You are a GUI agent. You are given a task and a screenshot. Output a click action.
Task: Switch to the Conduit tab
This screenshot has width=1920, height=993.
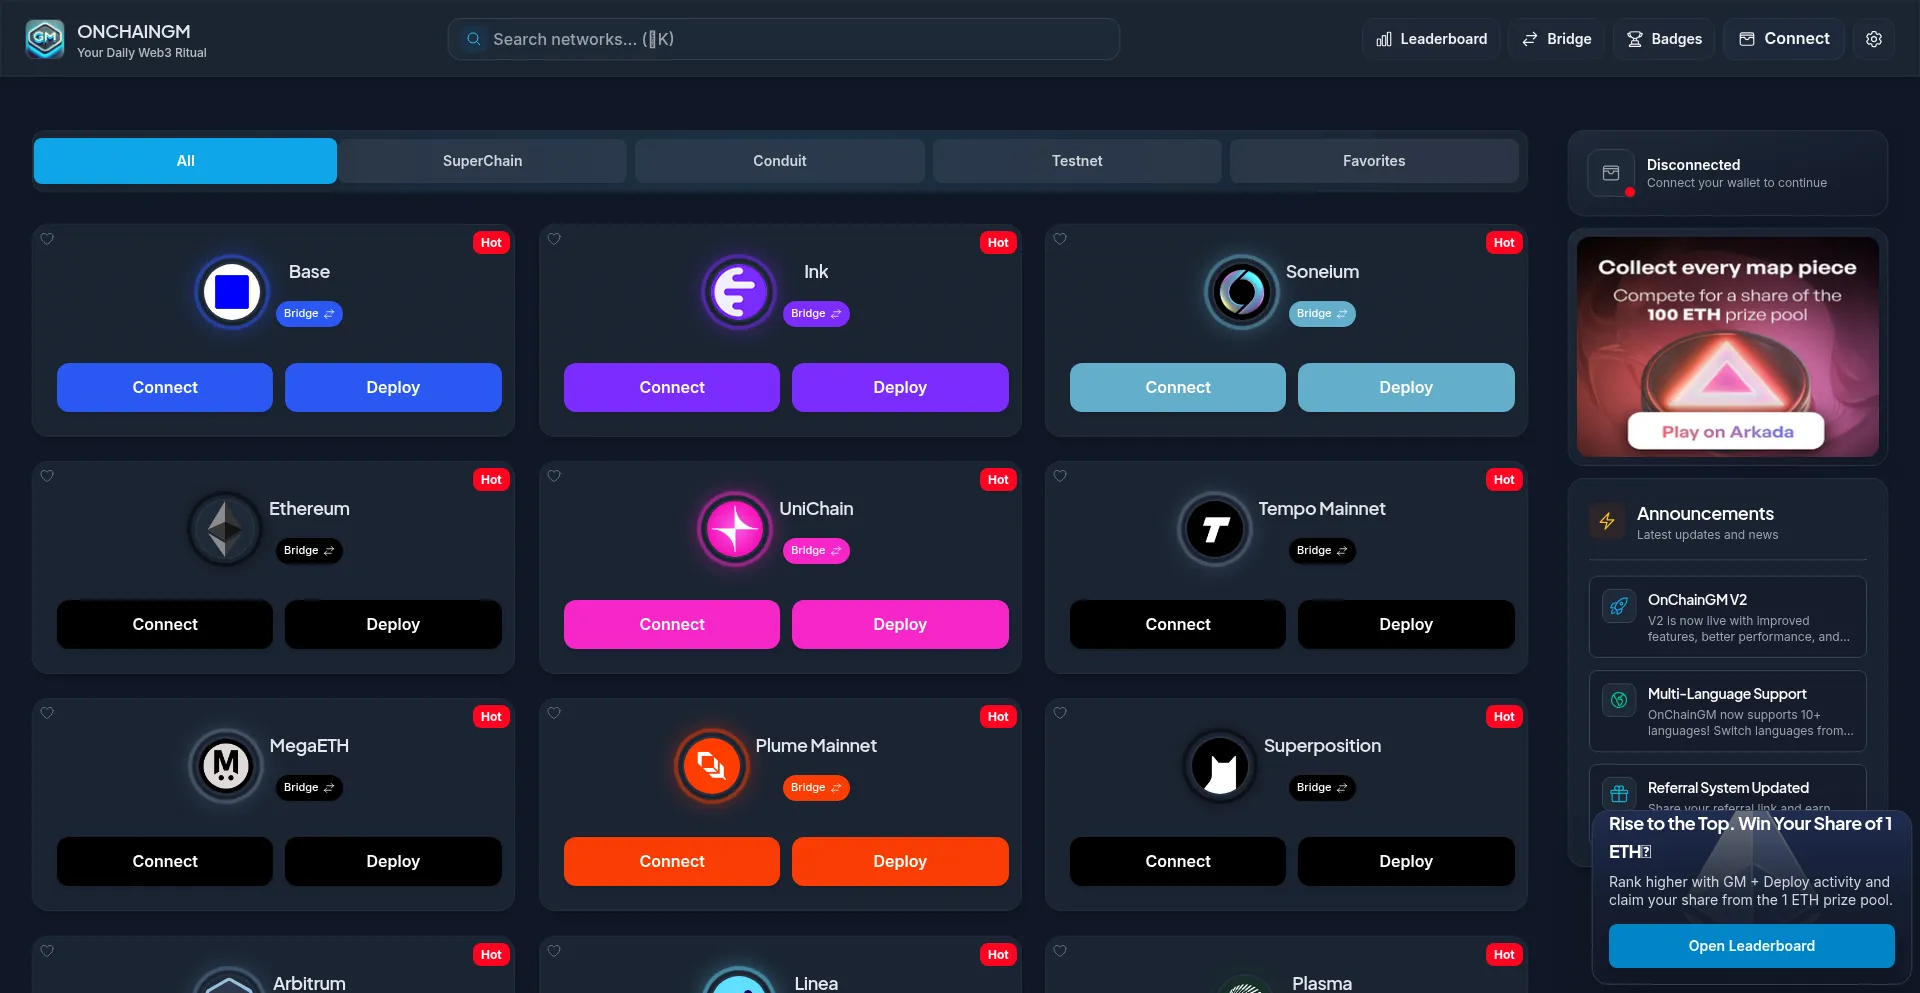click(x=780, y=161)
